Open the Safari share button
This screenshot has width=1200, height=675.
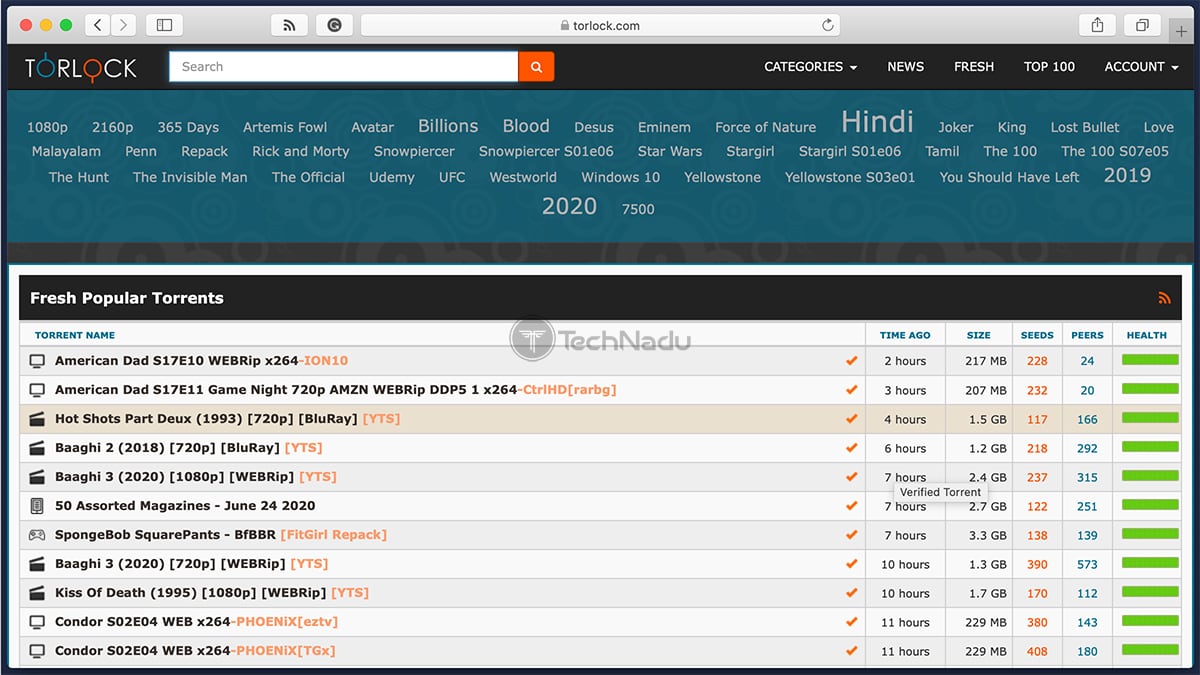pos(1098,25)
